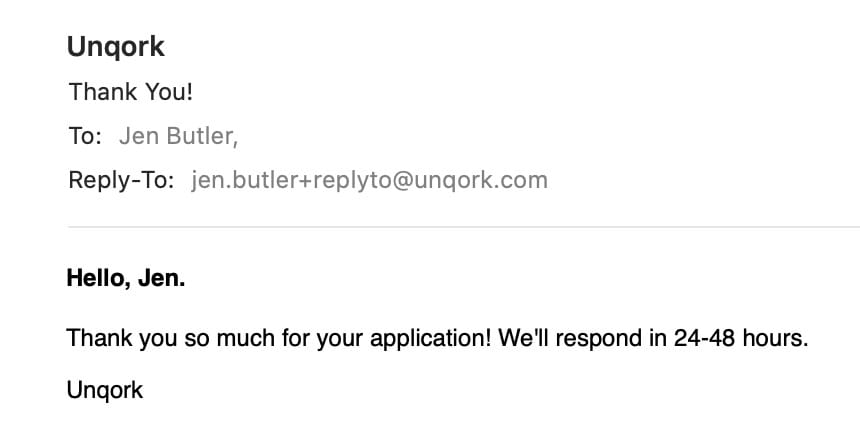The width and height of the screenshot is (860, 444).
Task: Select the Thank You! subject line
Action: [x=131, y=92]
